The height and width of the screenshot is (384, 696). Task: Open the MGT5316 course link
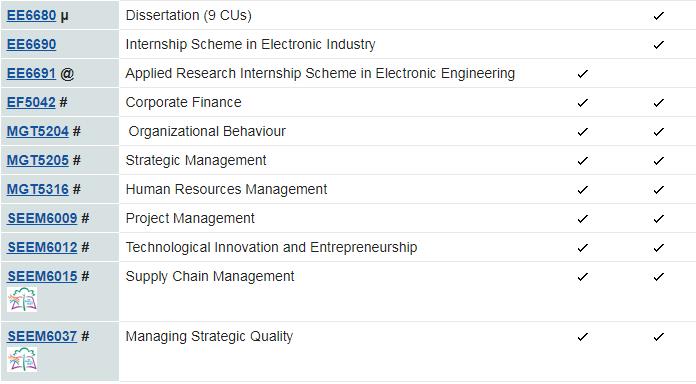tap(38, 190)
